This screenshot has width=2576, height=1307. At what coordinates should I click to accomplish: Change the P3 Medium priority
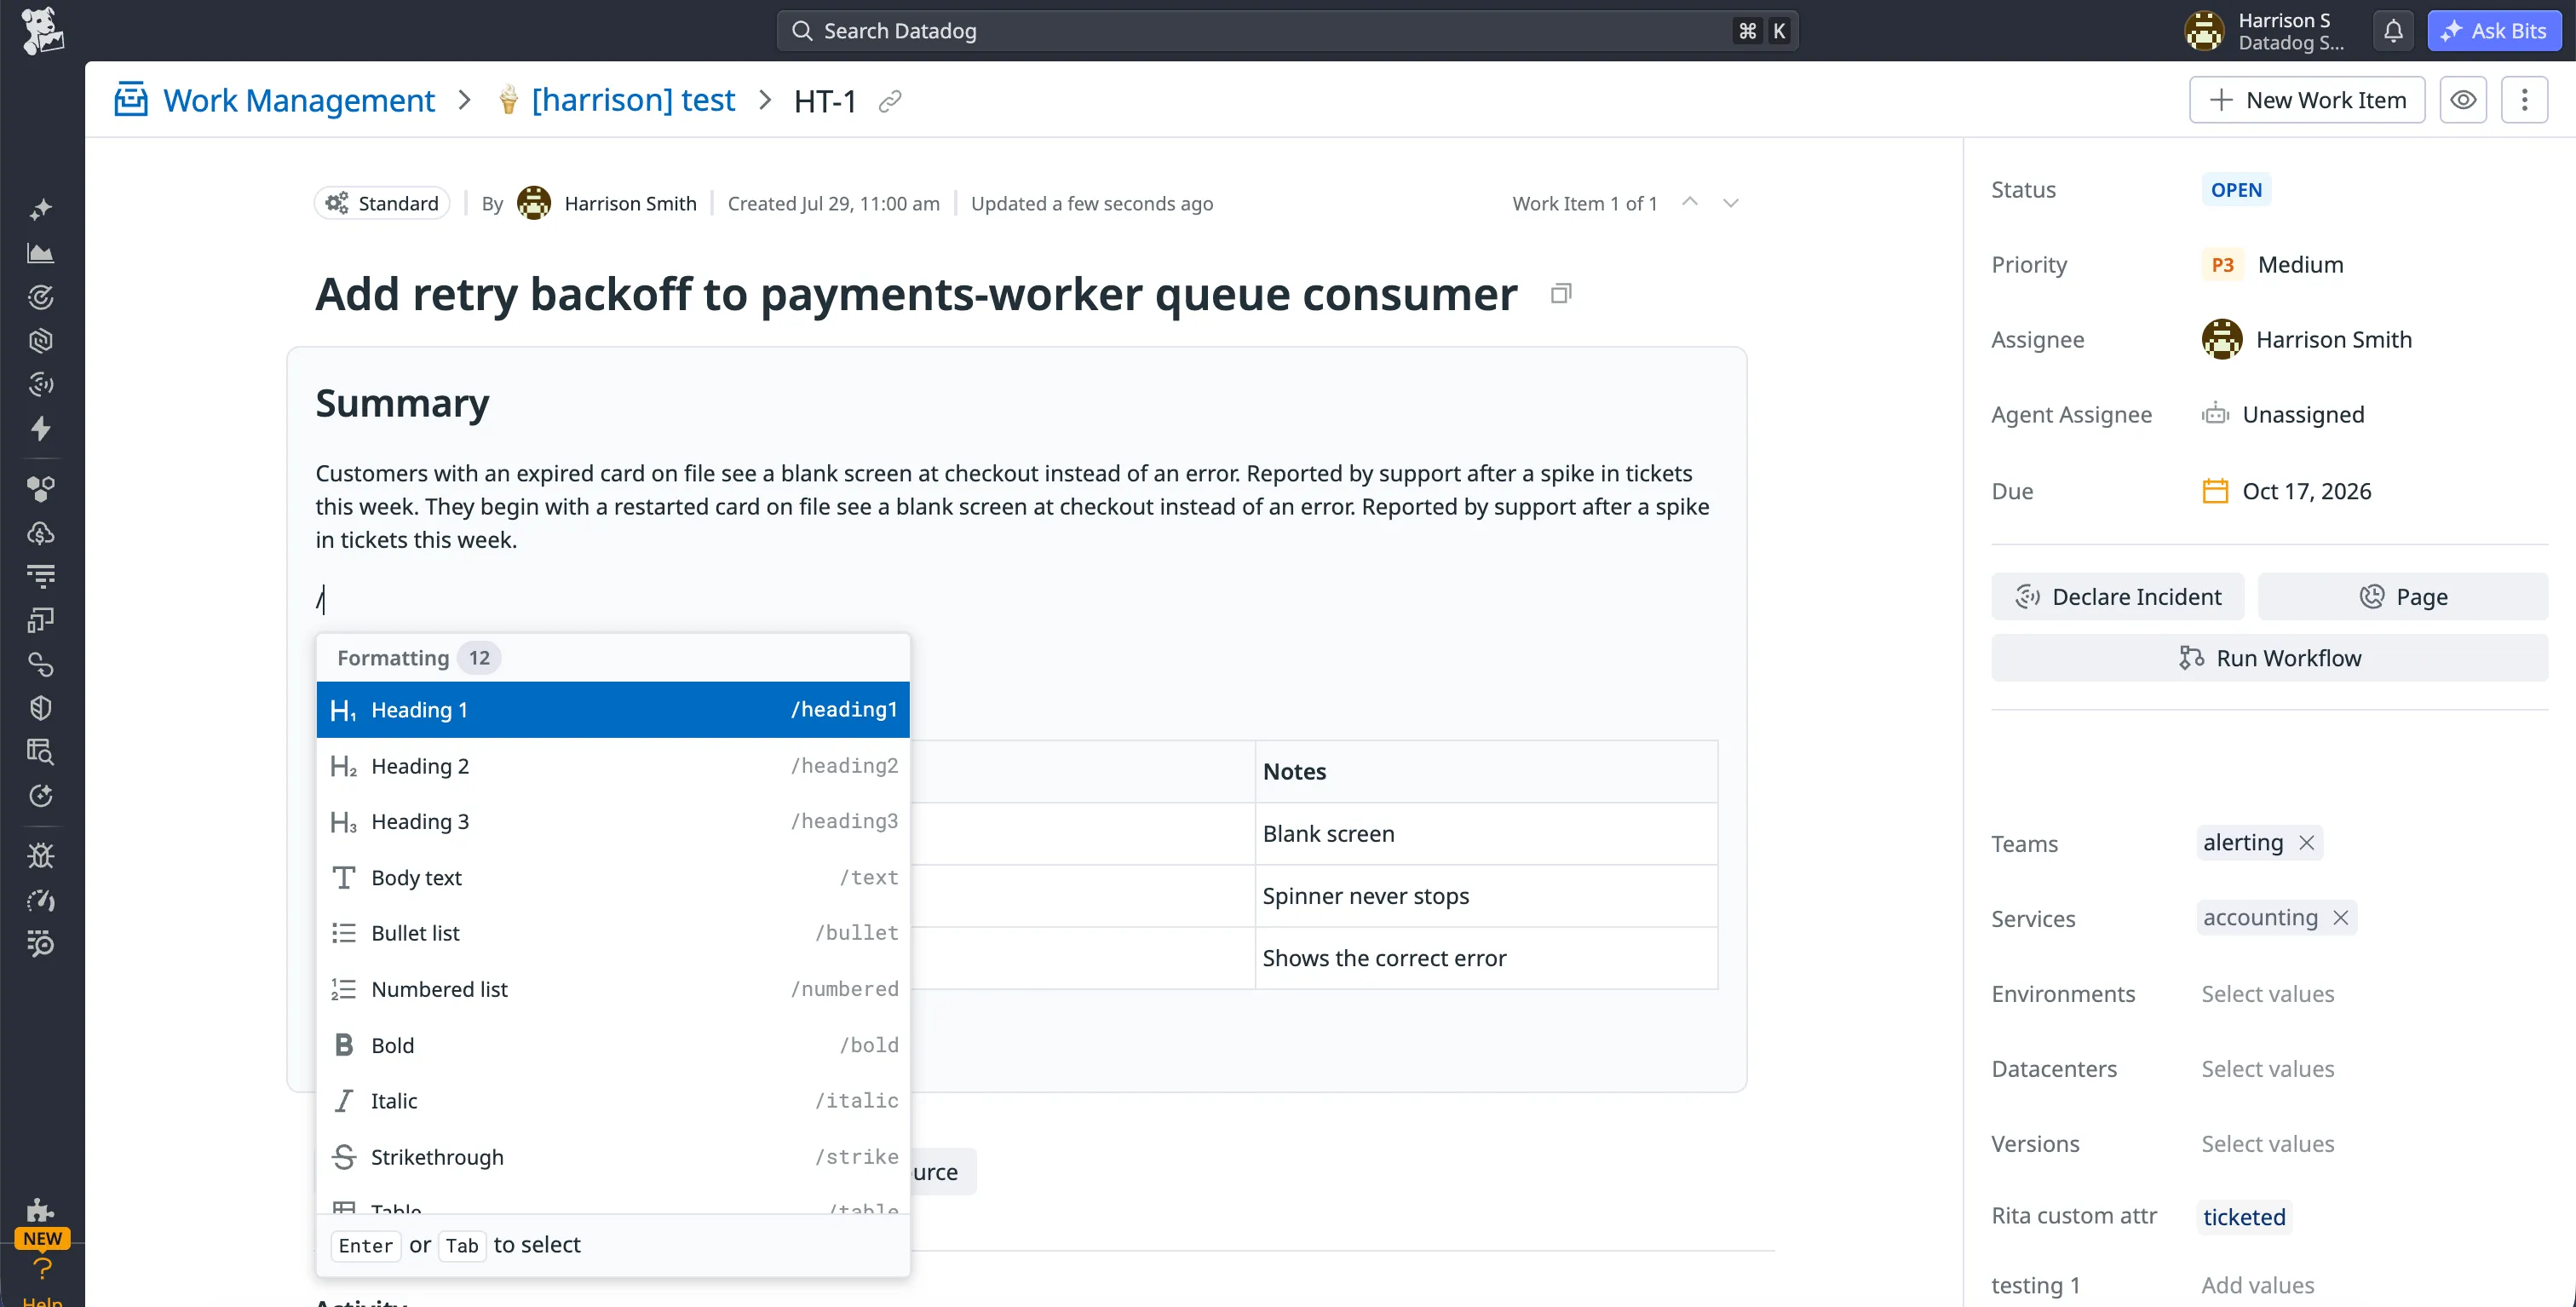pos(2272,265)
